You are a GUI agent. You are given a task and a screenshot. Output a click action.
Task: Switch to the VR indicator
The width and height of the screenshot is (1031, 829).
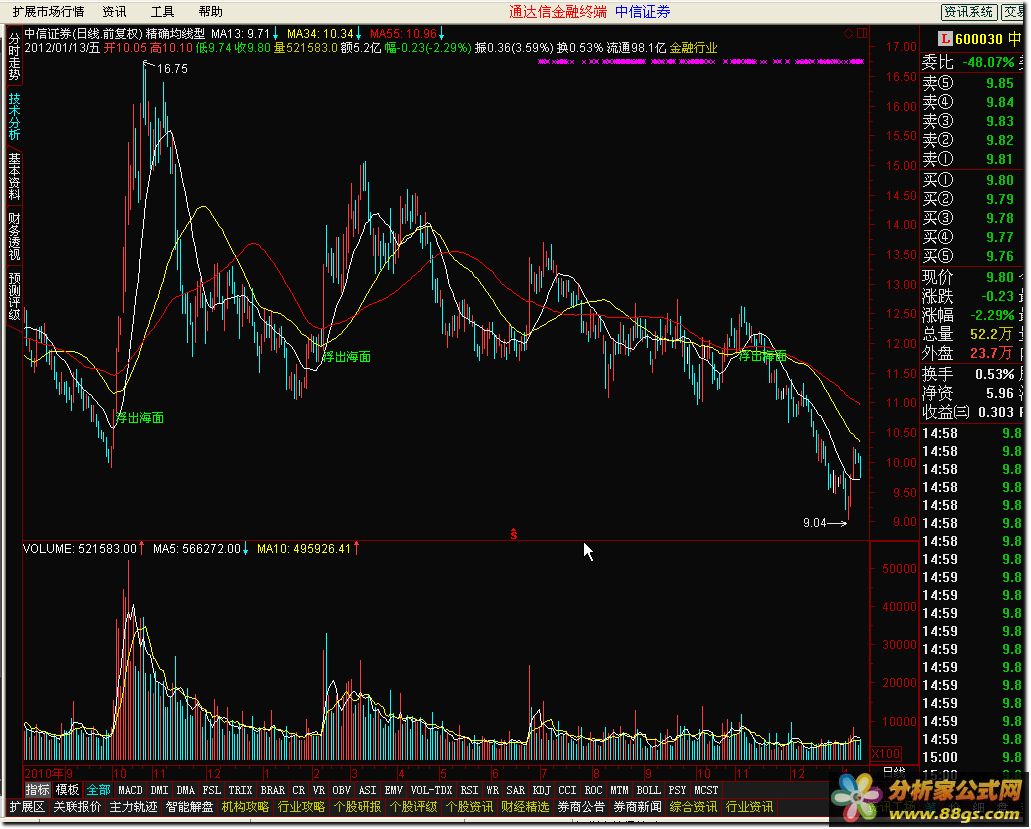pos(319,790)
